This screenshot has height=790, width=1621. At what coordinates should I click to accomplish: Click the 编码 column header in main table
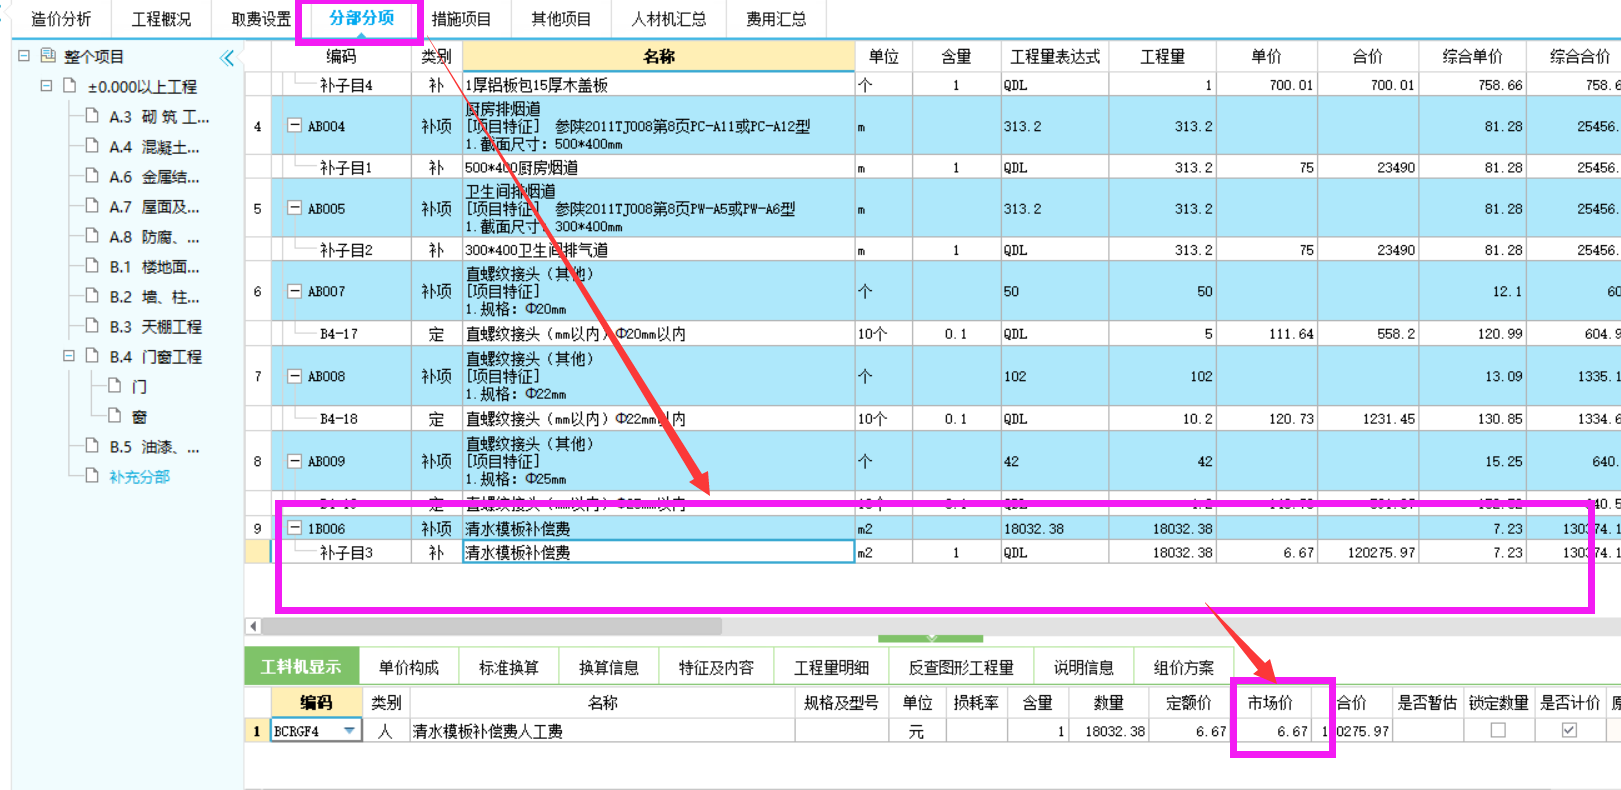point(341,56)
